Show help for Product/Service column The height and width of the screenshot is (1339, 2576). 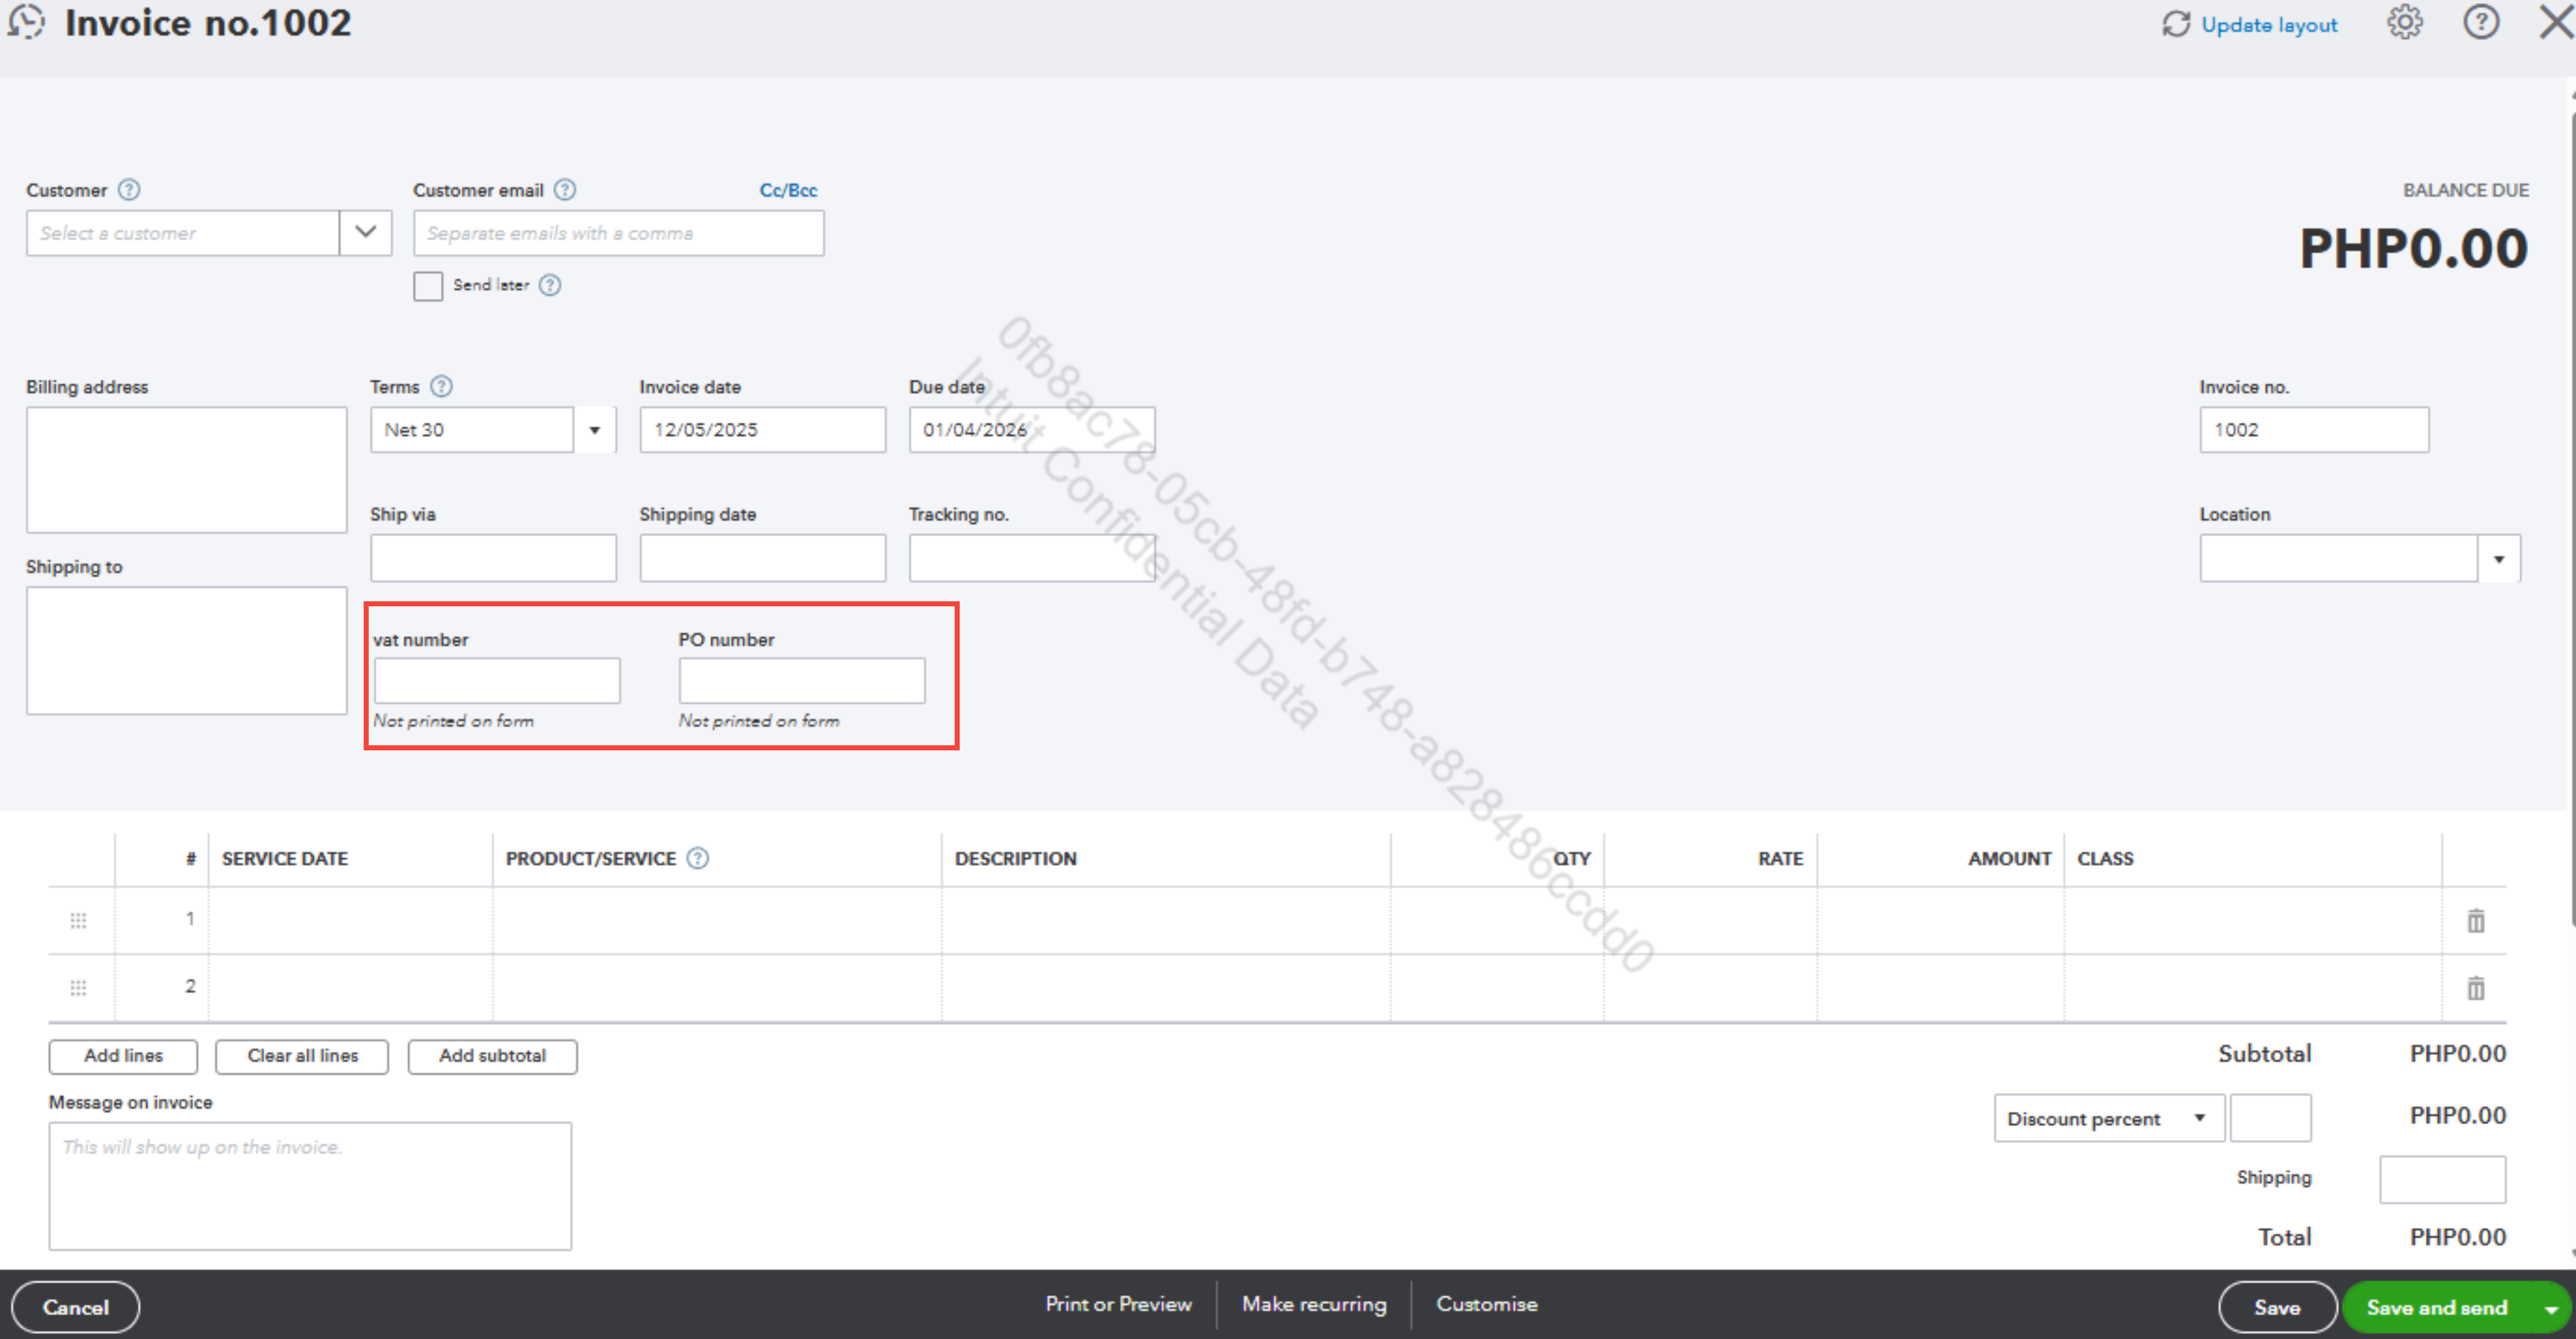[698, 858]
